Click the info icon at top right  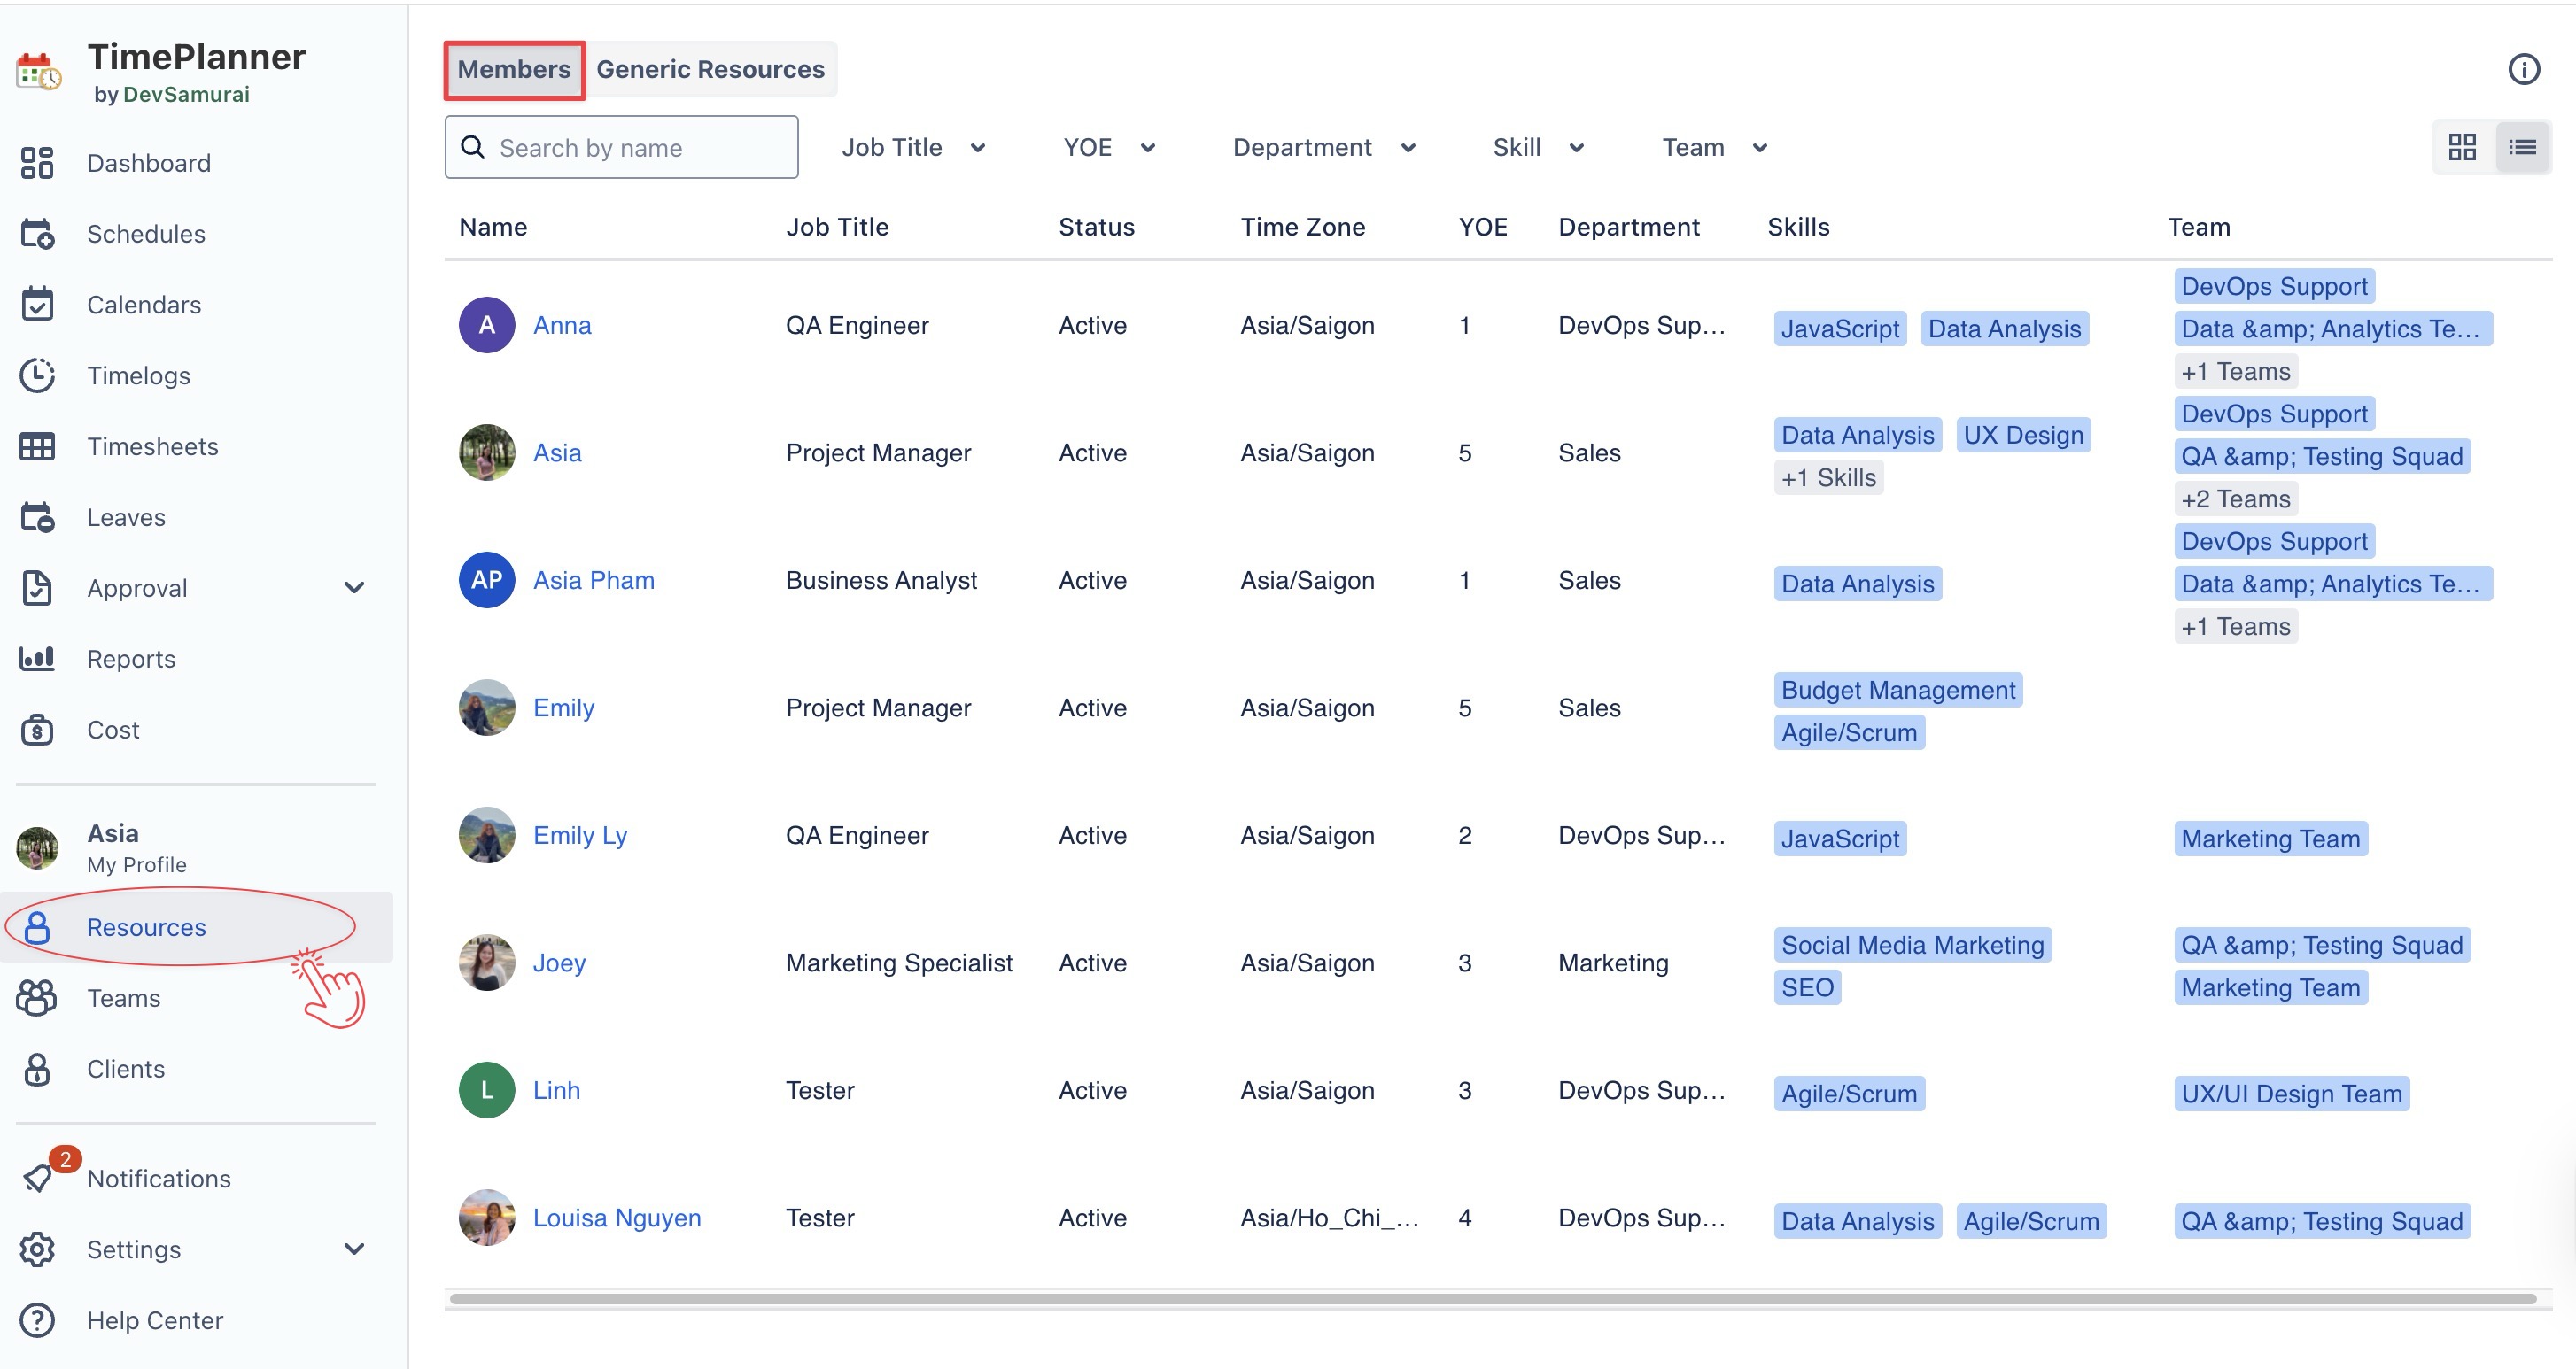coord(2523,69)
